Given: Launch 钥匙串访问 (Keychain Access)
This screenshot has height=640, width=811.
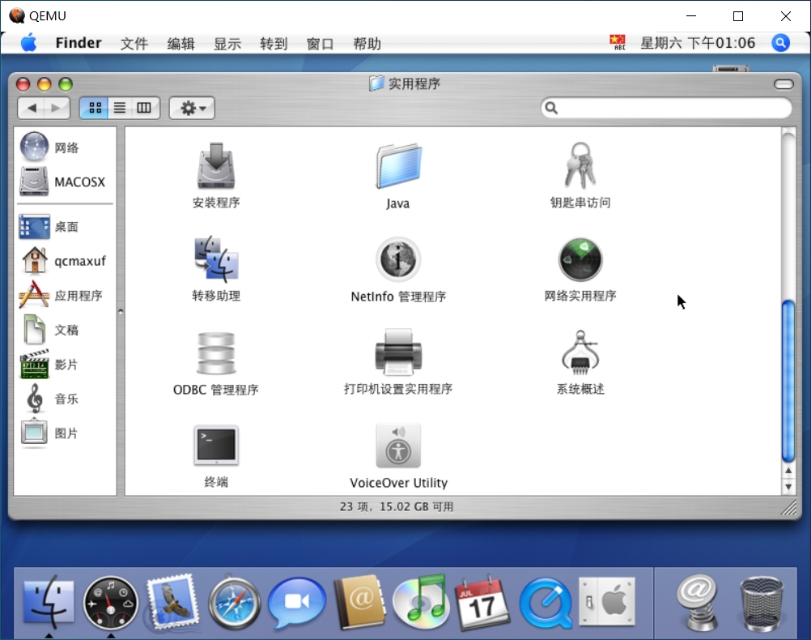Looking at the screenshot, I should pyautogui.click(x=581, y=168).
